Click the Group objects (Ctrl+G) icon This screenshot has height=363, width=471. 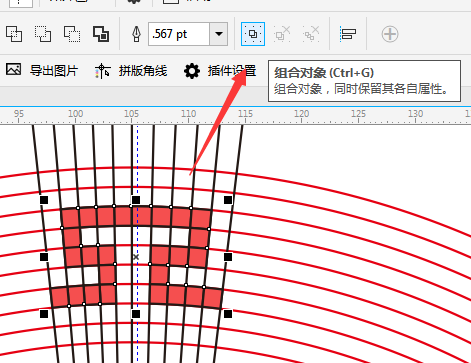pyautogui.click(x=253, y=34)
